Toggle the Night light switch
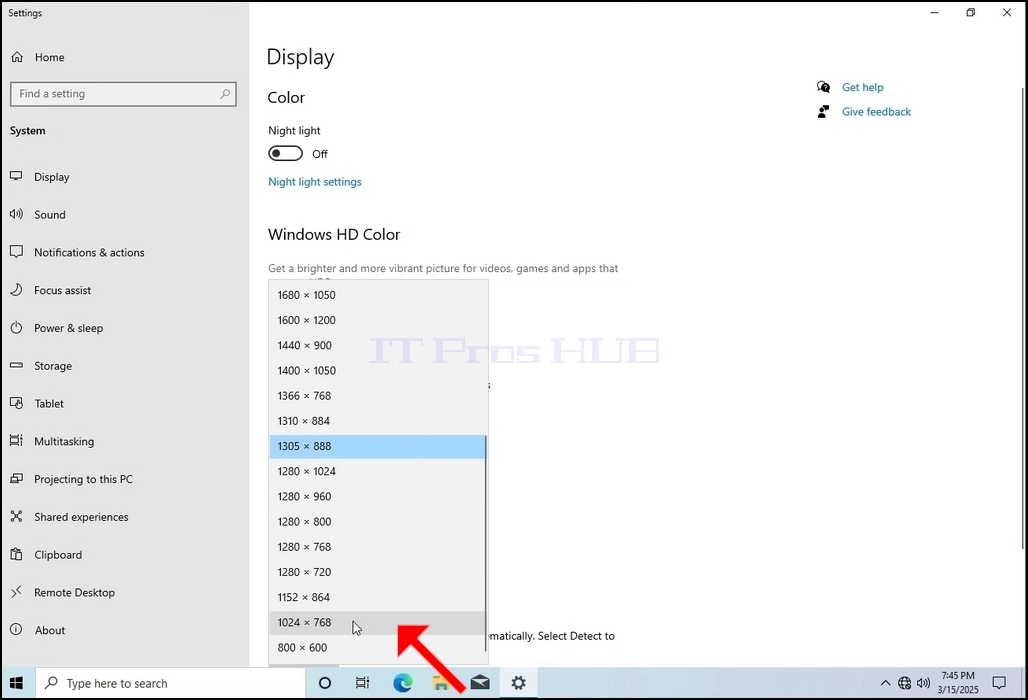 [x=285, y=153]
